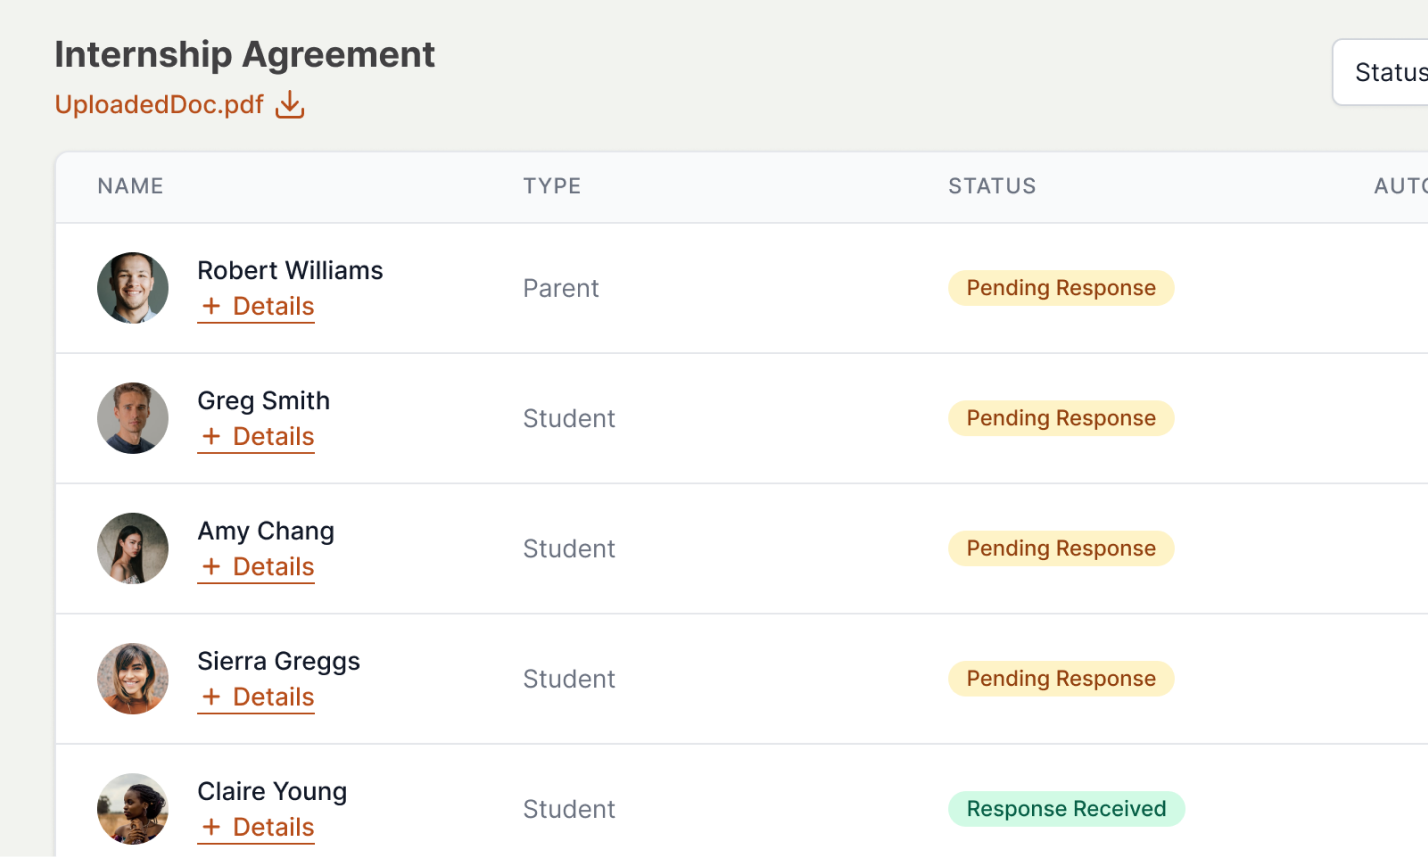Expand Details for Amy Chang
The width and height of the screenshot is (1428, 857).
pos(256,567)
